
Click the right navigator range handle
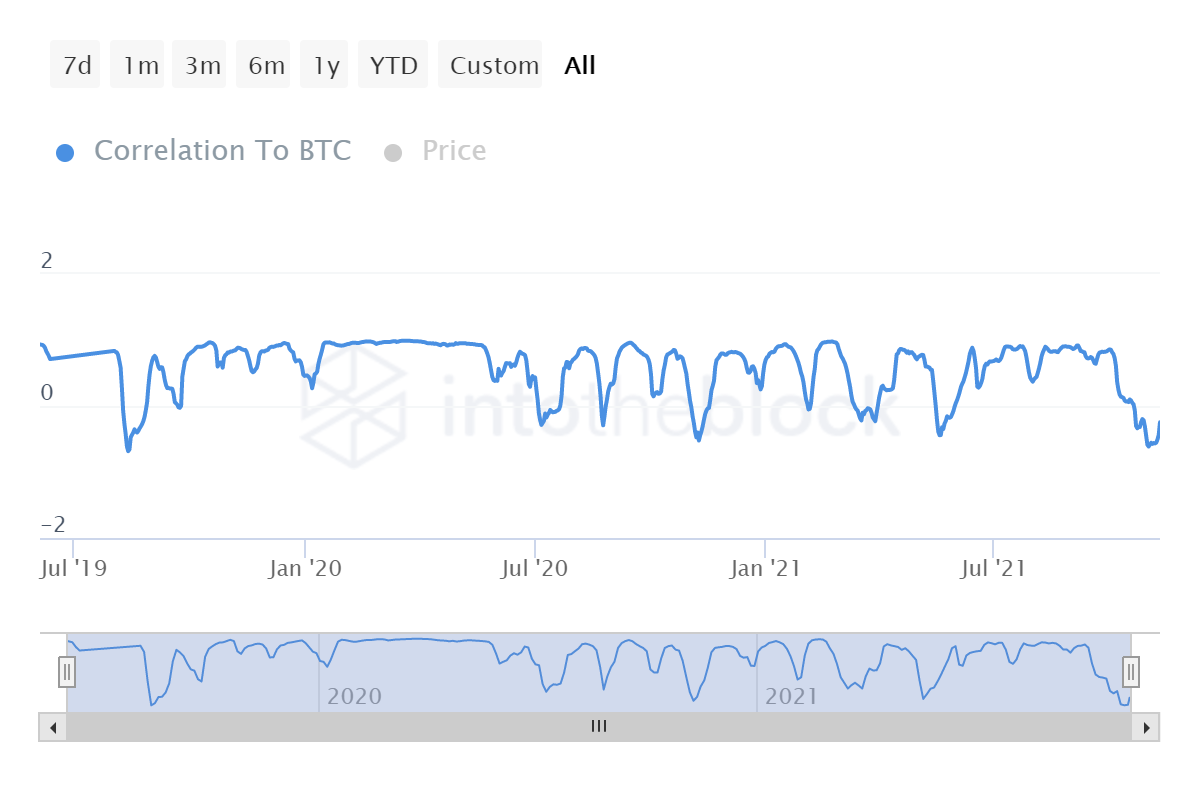(1131, 672)
